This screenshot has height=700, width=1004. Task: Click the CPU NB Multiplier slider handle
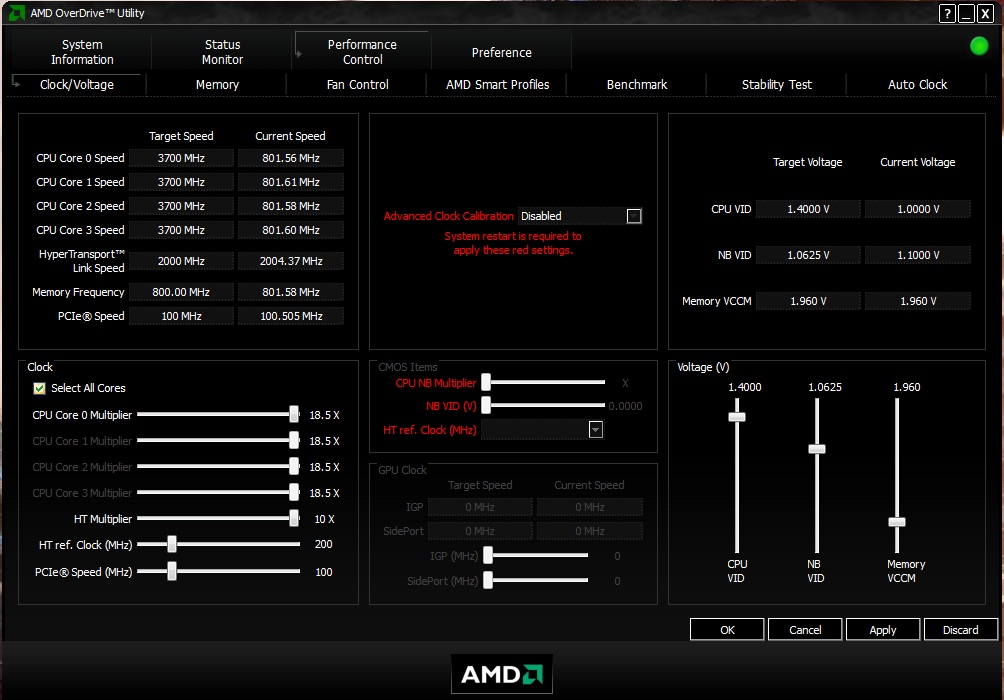point(486,382)
